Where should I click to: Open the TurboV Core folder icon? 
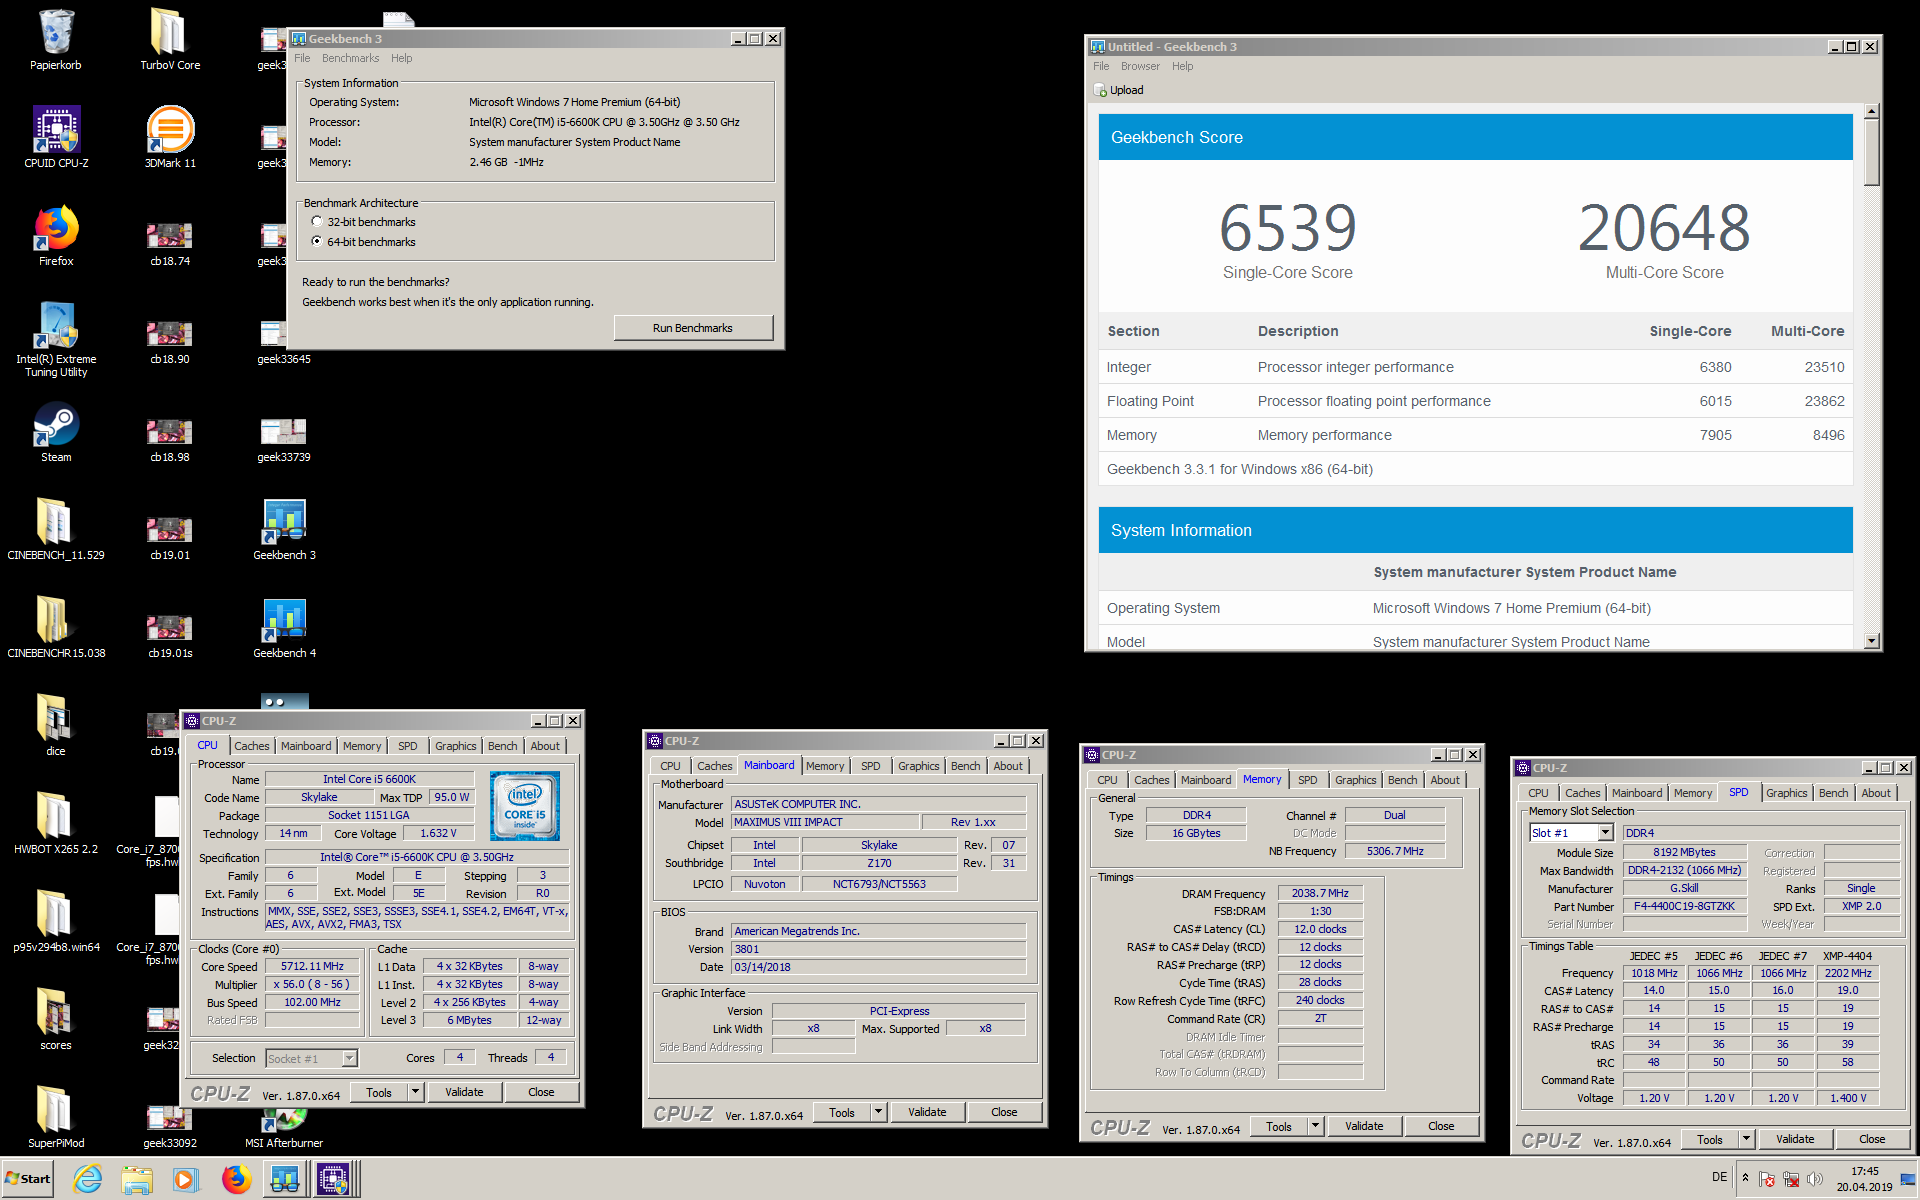(170, 40)
